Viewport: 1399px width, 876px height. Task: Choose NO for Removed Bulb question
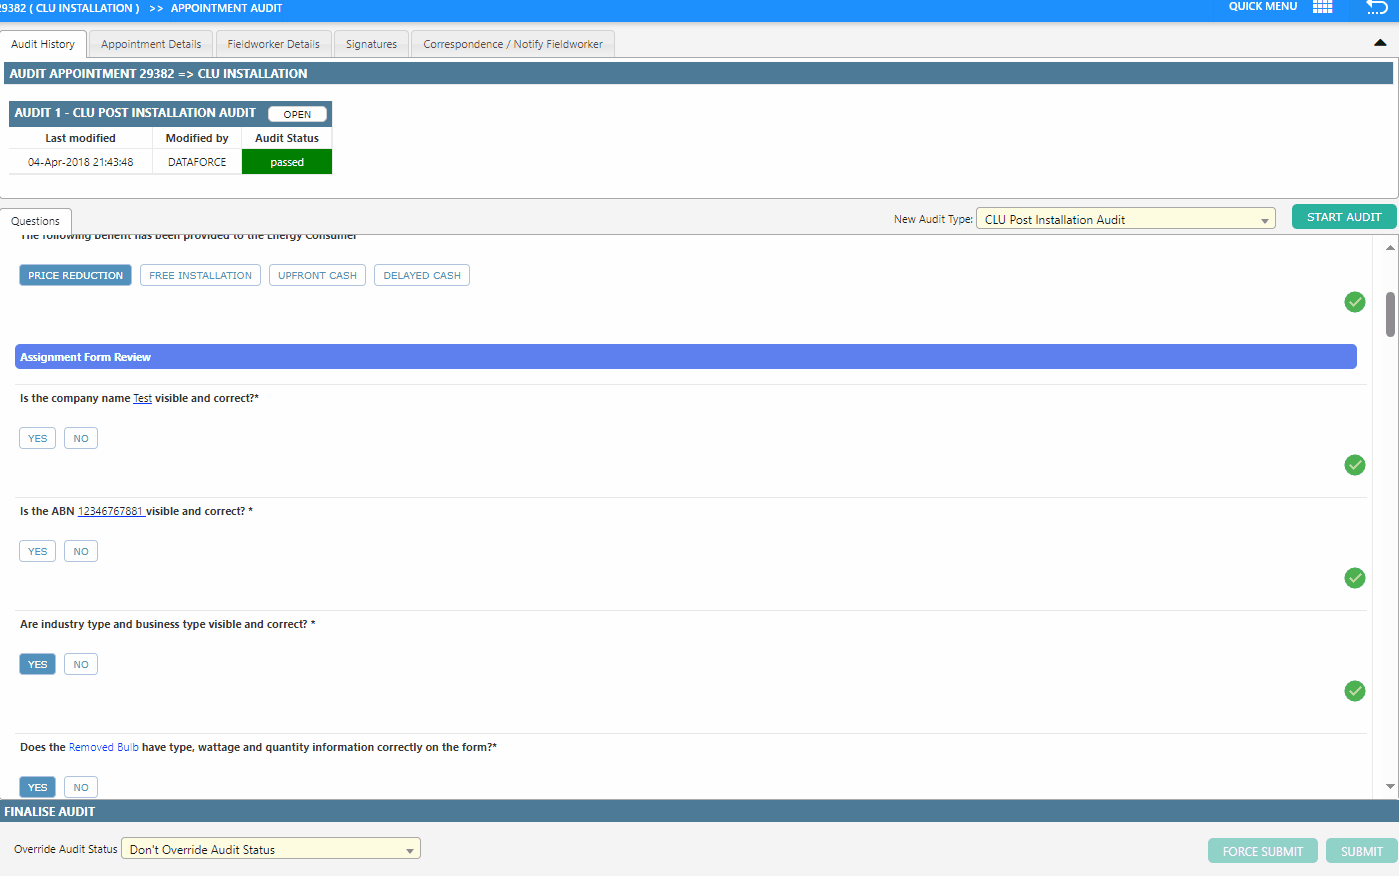click(x=81, y=787)
